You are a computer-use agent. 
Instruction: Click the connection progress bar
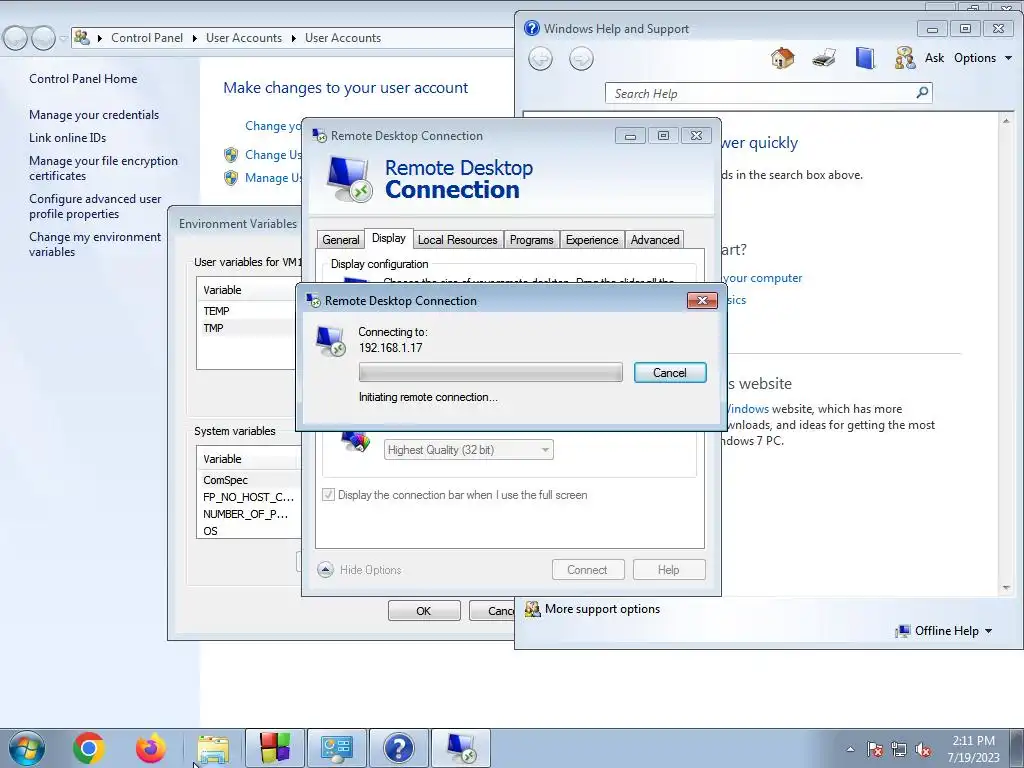pyautogui.click(x=490, y=372)
